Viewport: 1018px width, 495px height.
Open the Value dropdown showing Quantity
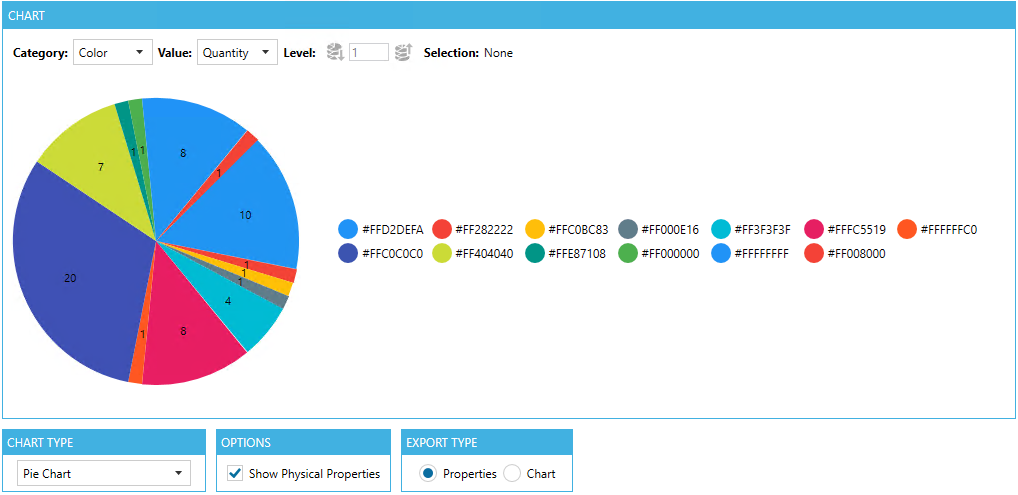click(237, 52)
